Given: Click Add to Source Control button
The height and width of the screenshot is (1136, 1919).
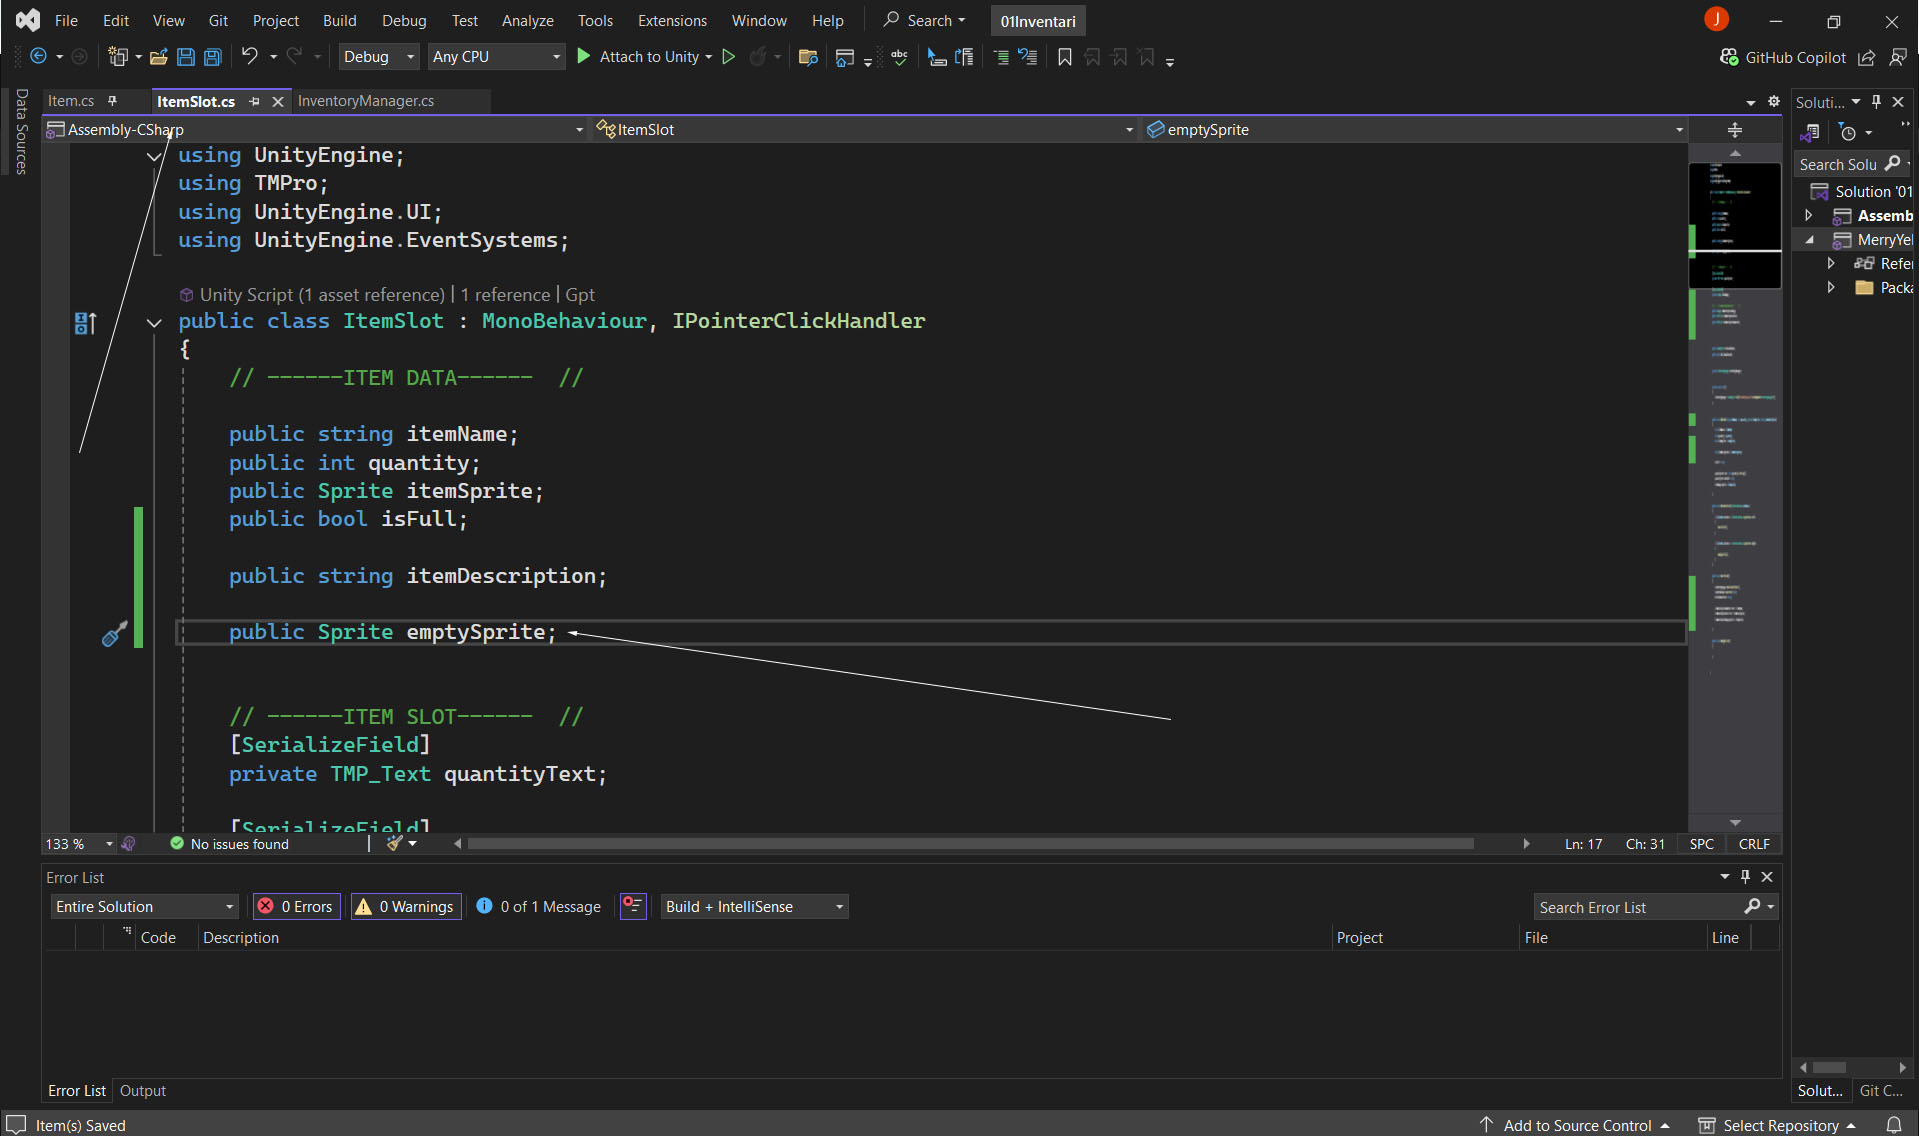Looking at the screenshot, I should [1576, 1125].
